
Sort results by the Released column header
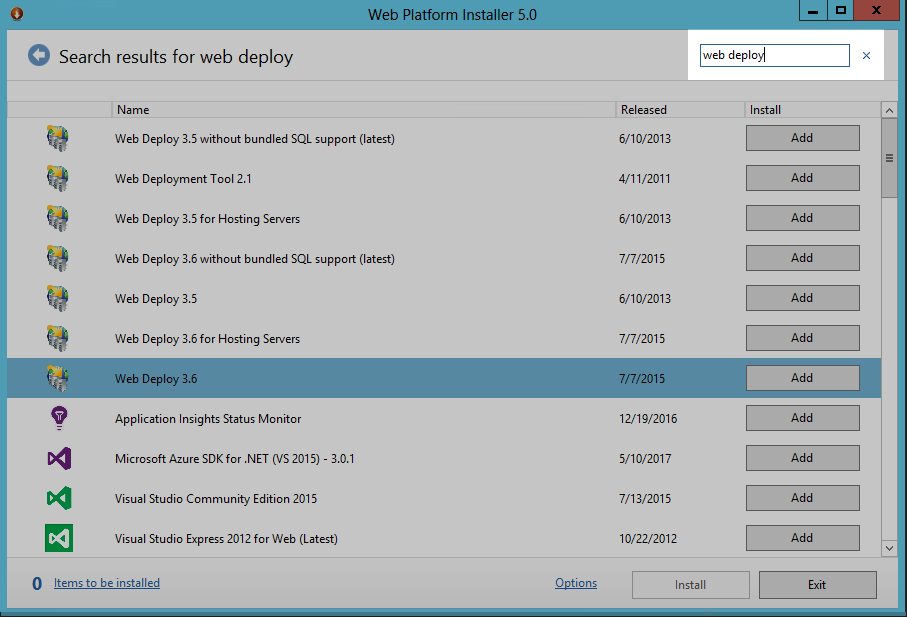click(680, 109)
